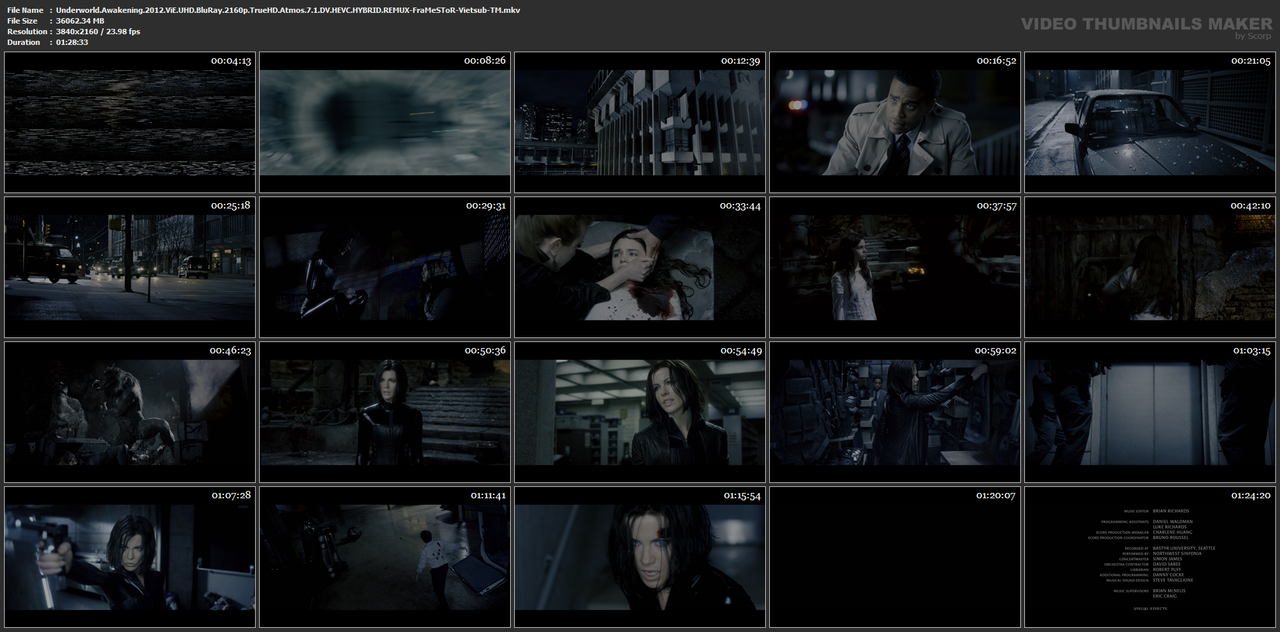Click the File Size label
Image resolution: width=1280 pixels, height=632 pixels.
coord(22,20)
